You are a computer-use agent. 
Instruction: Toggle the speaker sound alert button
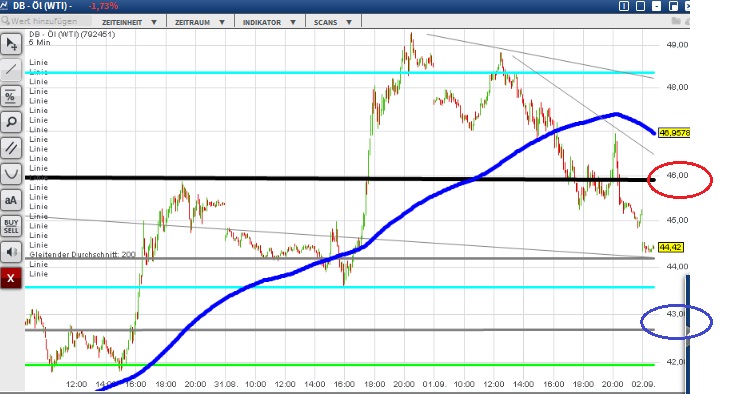click(11, 251)
